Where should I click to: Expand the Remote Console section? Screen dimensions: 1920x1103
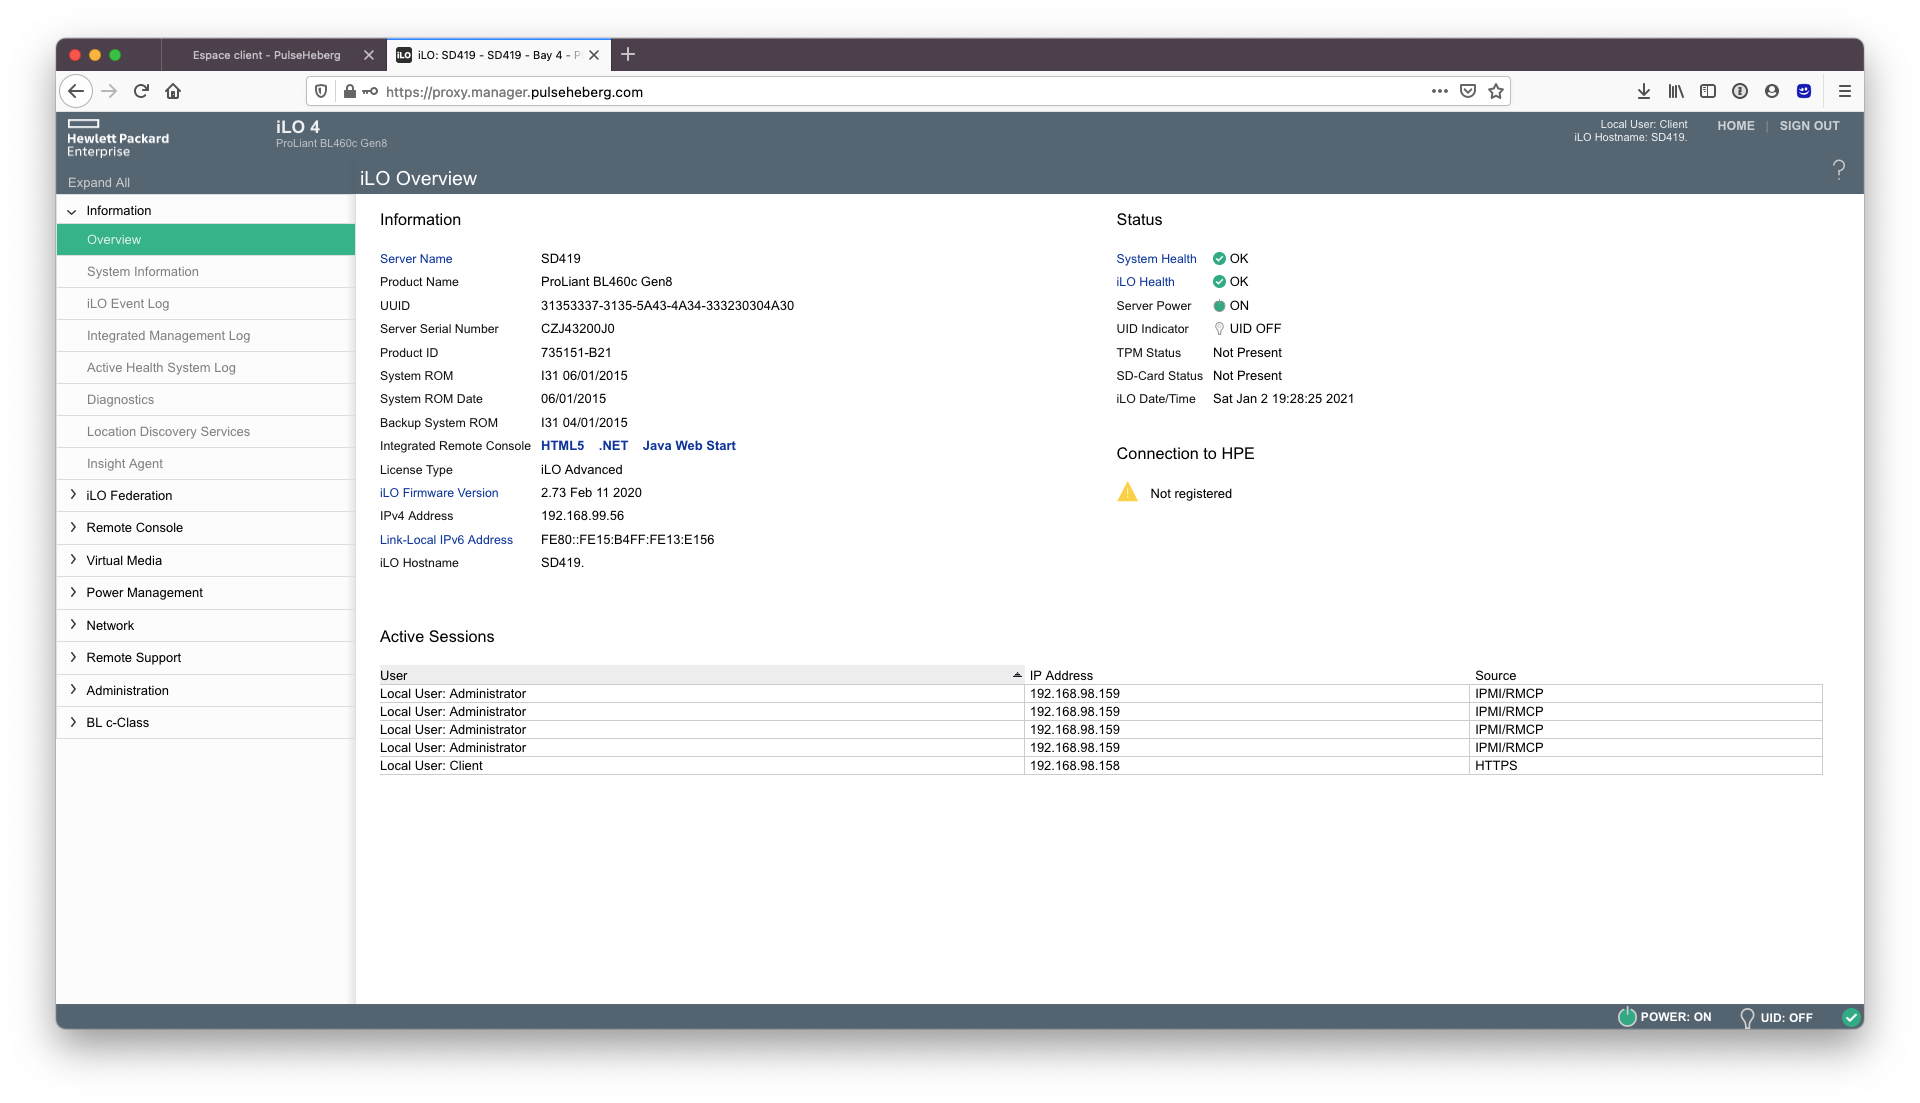click(x=73, y=527)
